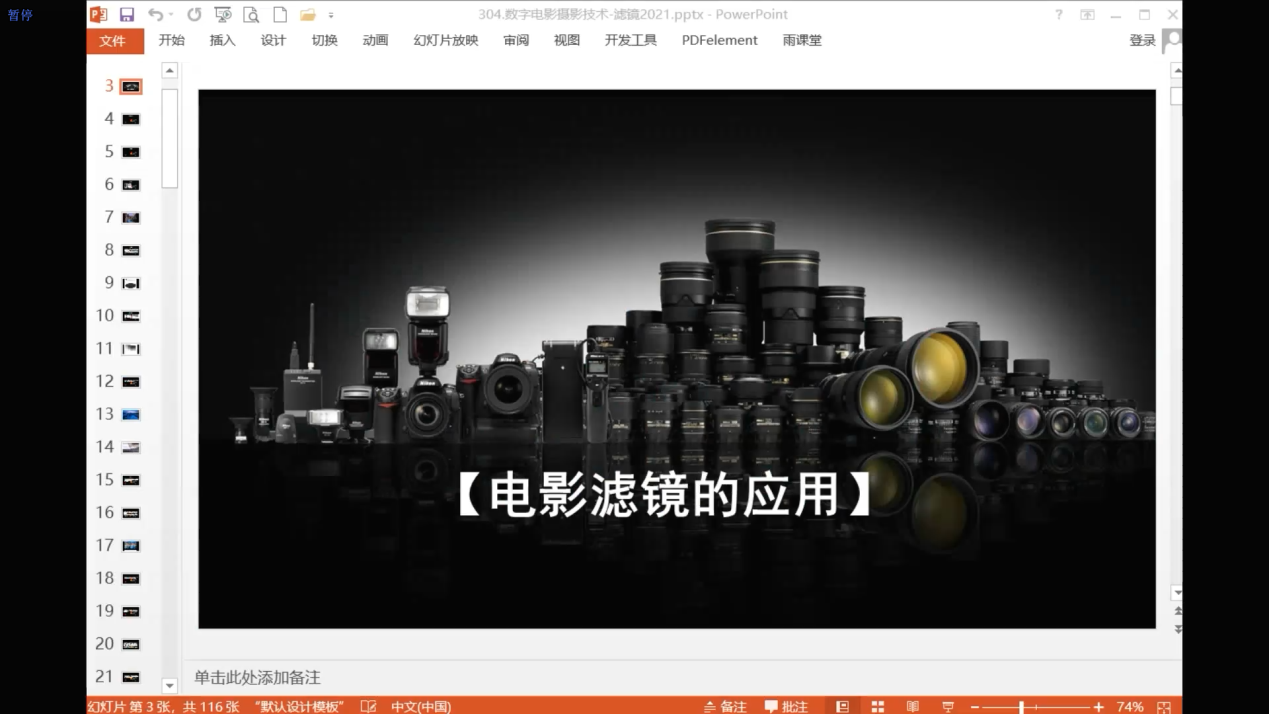Open the 文件 backstage button

pyautogui.click(x=113, y=41)
